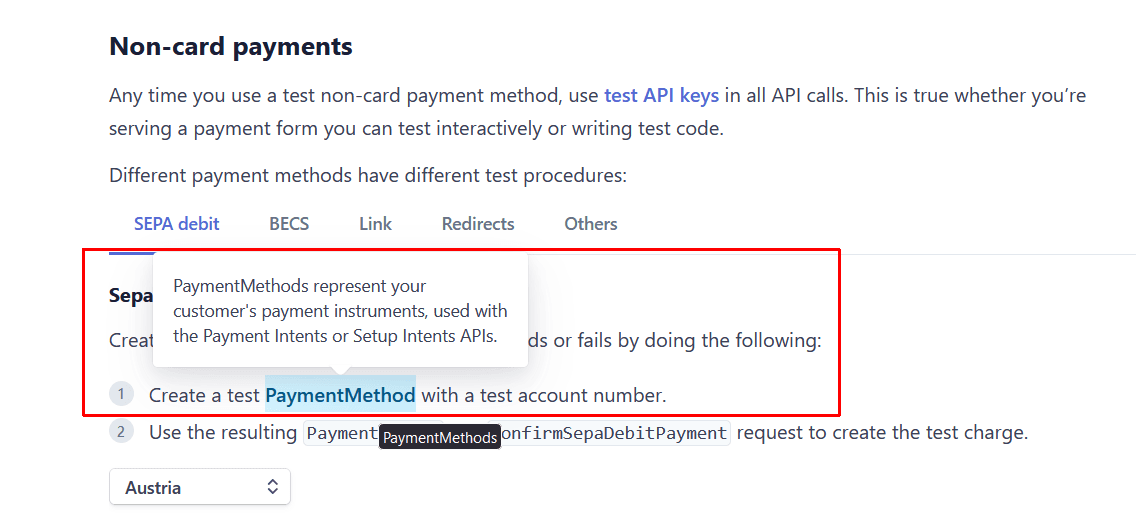The image size is (1136, 515).
Task: Open the Austria country dropdown
Action: point(199,488)
